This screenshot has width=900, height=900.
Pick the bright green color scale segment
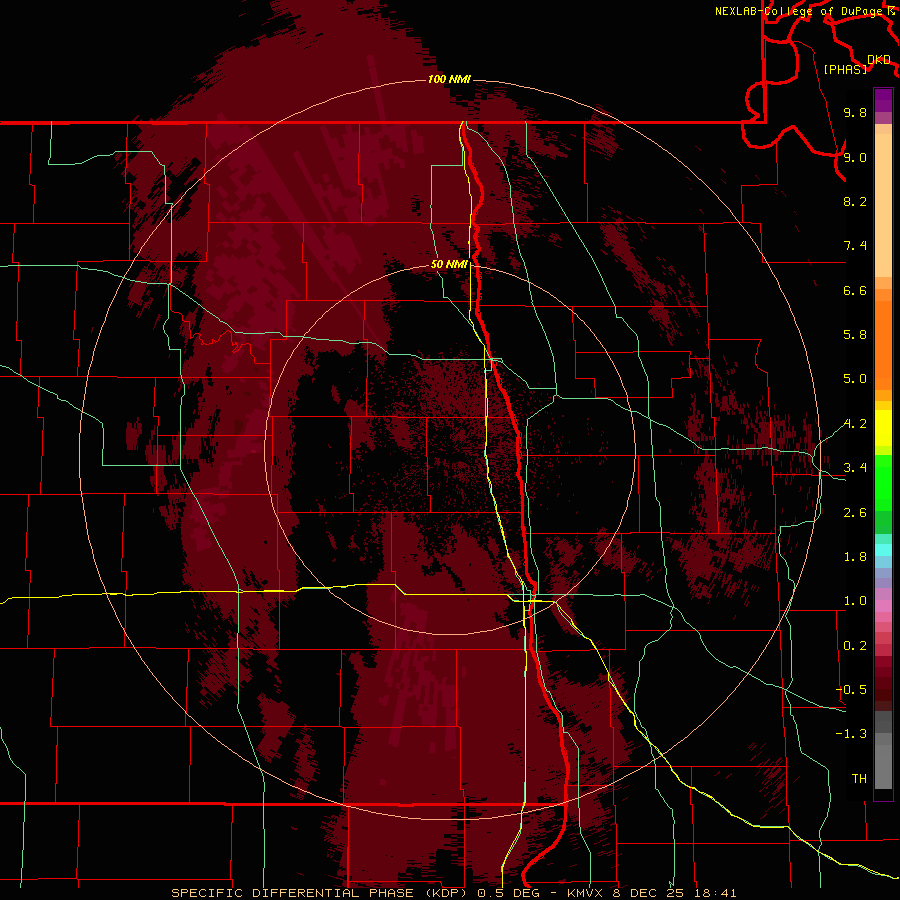(883, 483)
